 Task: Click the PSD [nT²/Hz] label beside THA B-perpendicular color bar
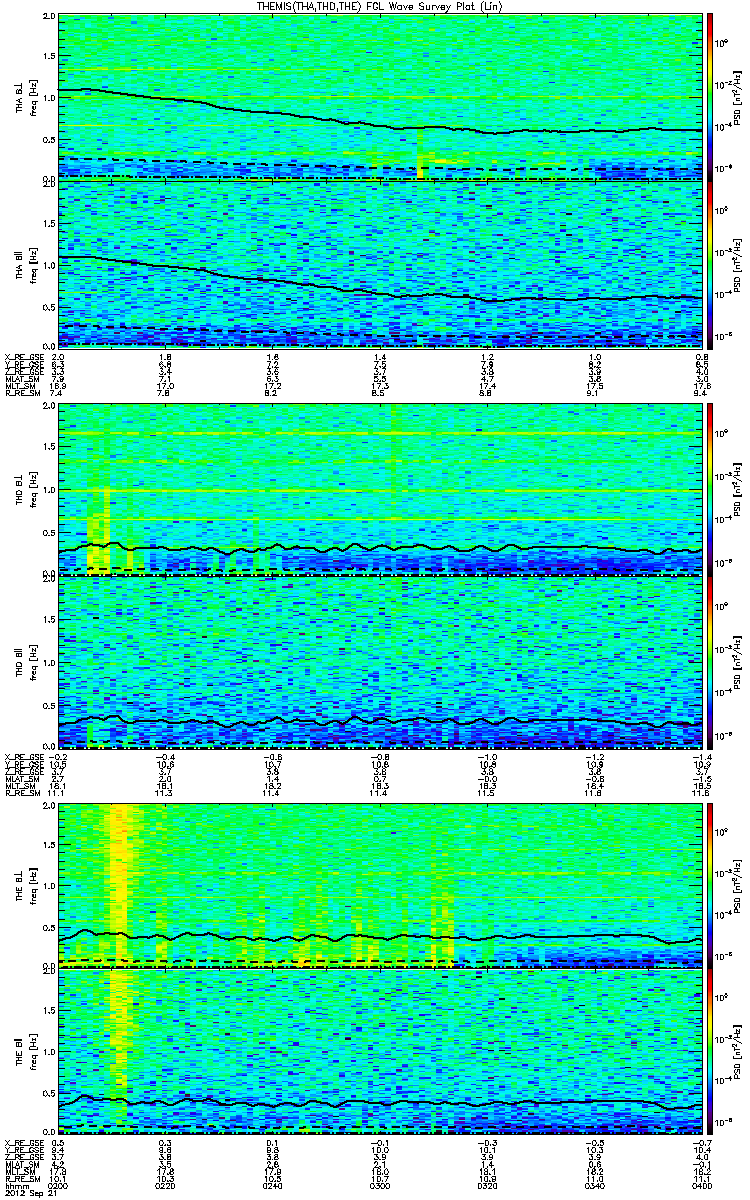click(x=737, y=96)
